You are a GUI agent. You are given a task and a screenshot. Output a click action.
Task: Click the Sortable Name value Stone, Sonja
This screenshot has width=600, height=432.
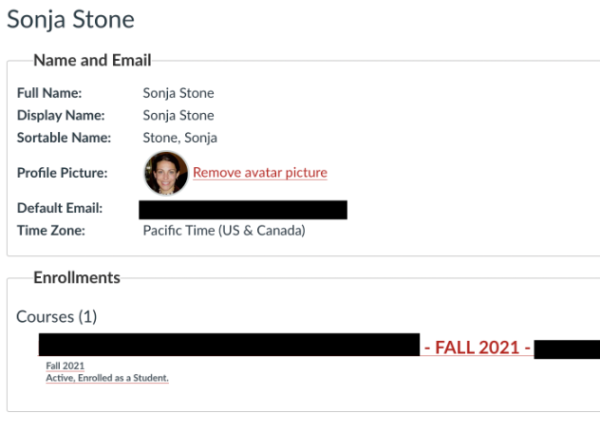click(180, 138)
